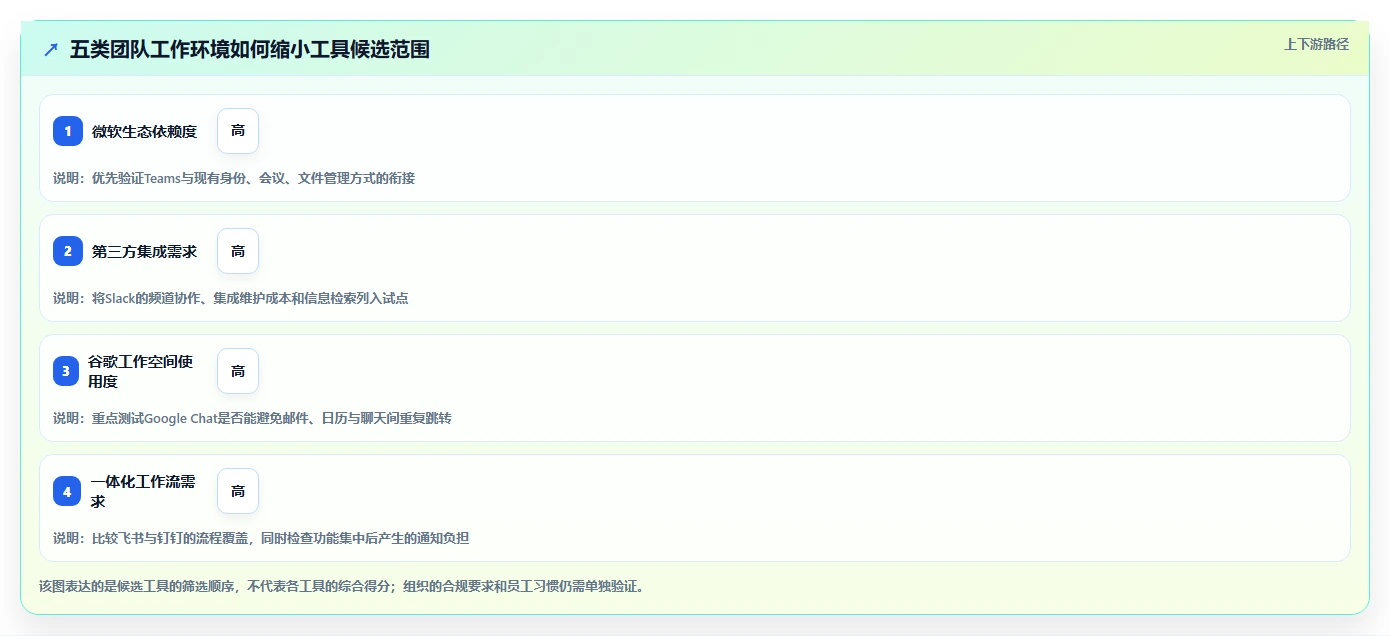1390x636 pixels.
Task: Click the 上下游路径 label
Action: point(1316,44)
